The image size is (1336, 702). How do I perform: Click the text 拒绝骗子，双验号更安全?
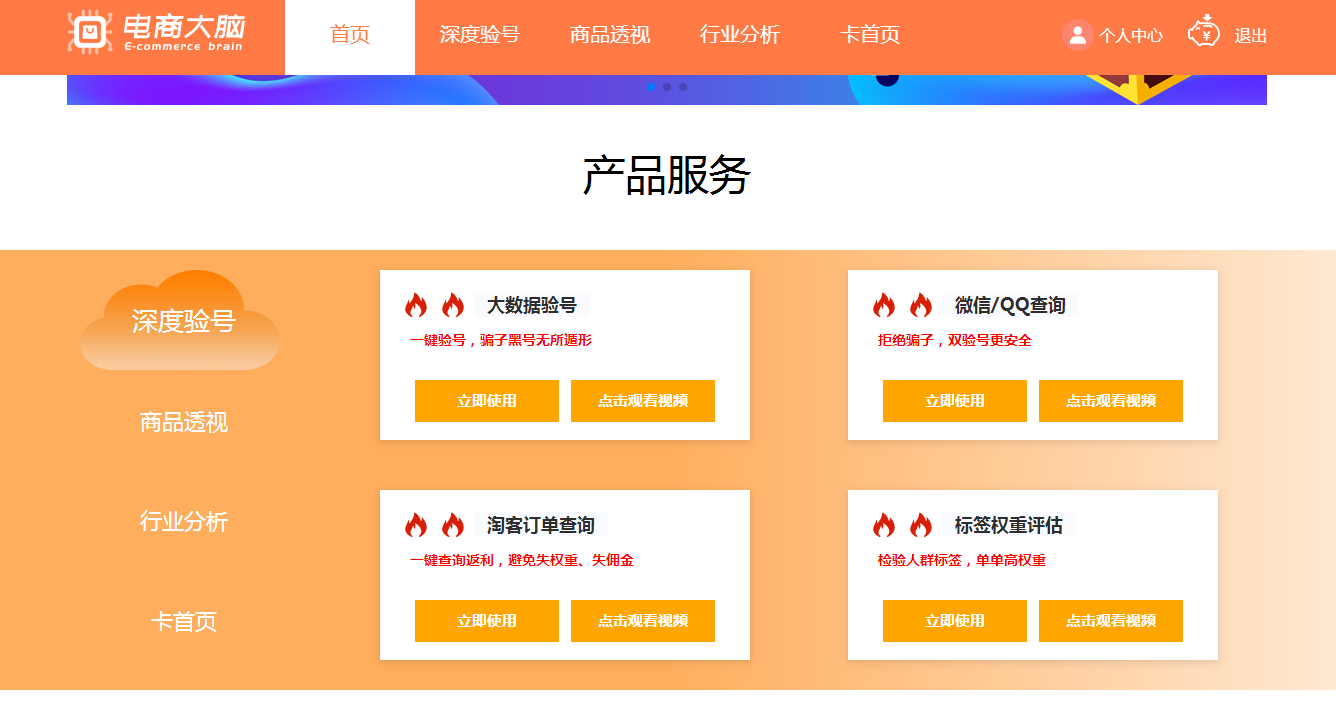(x=955, y=340)
